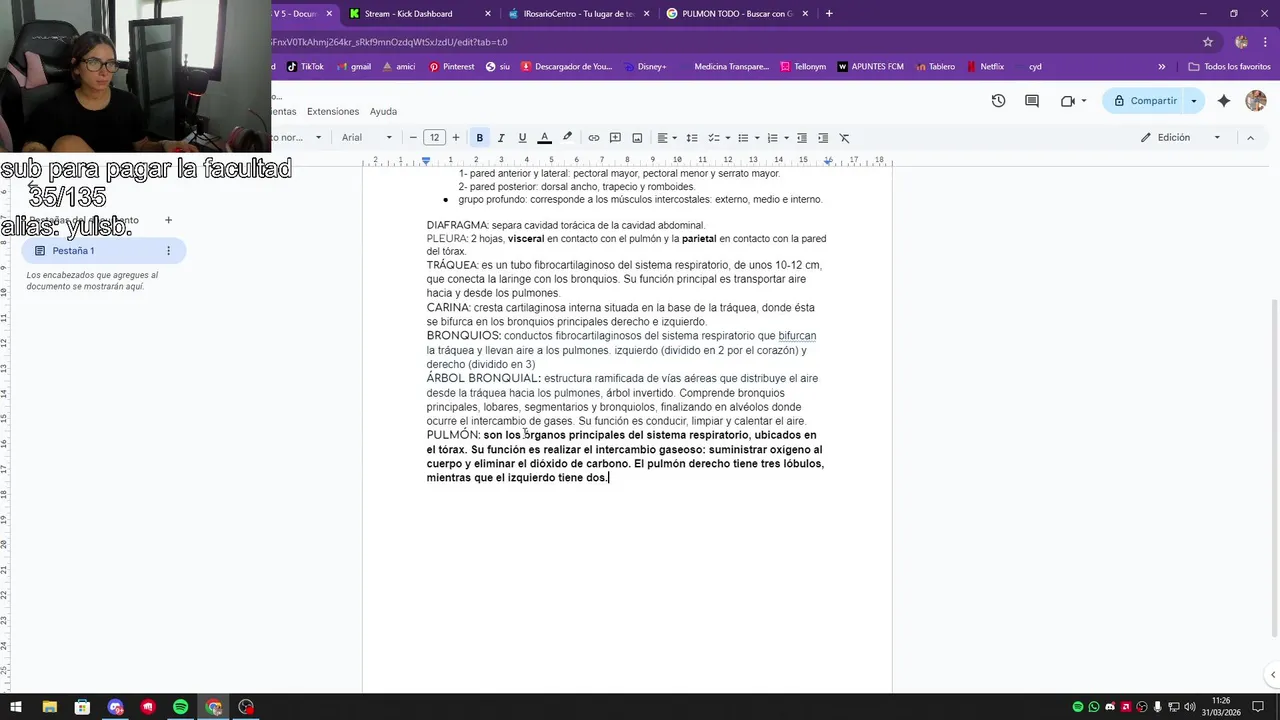Decrease font size with minus button
This screenshot has height=720, width=1280.
pyautogui.click(x=413, y=138)
